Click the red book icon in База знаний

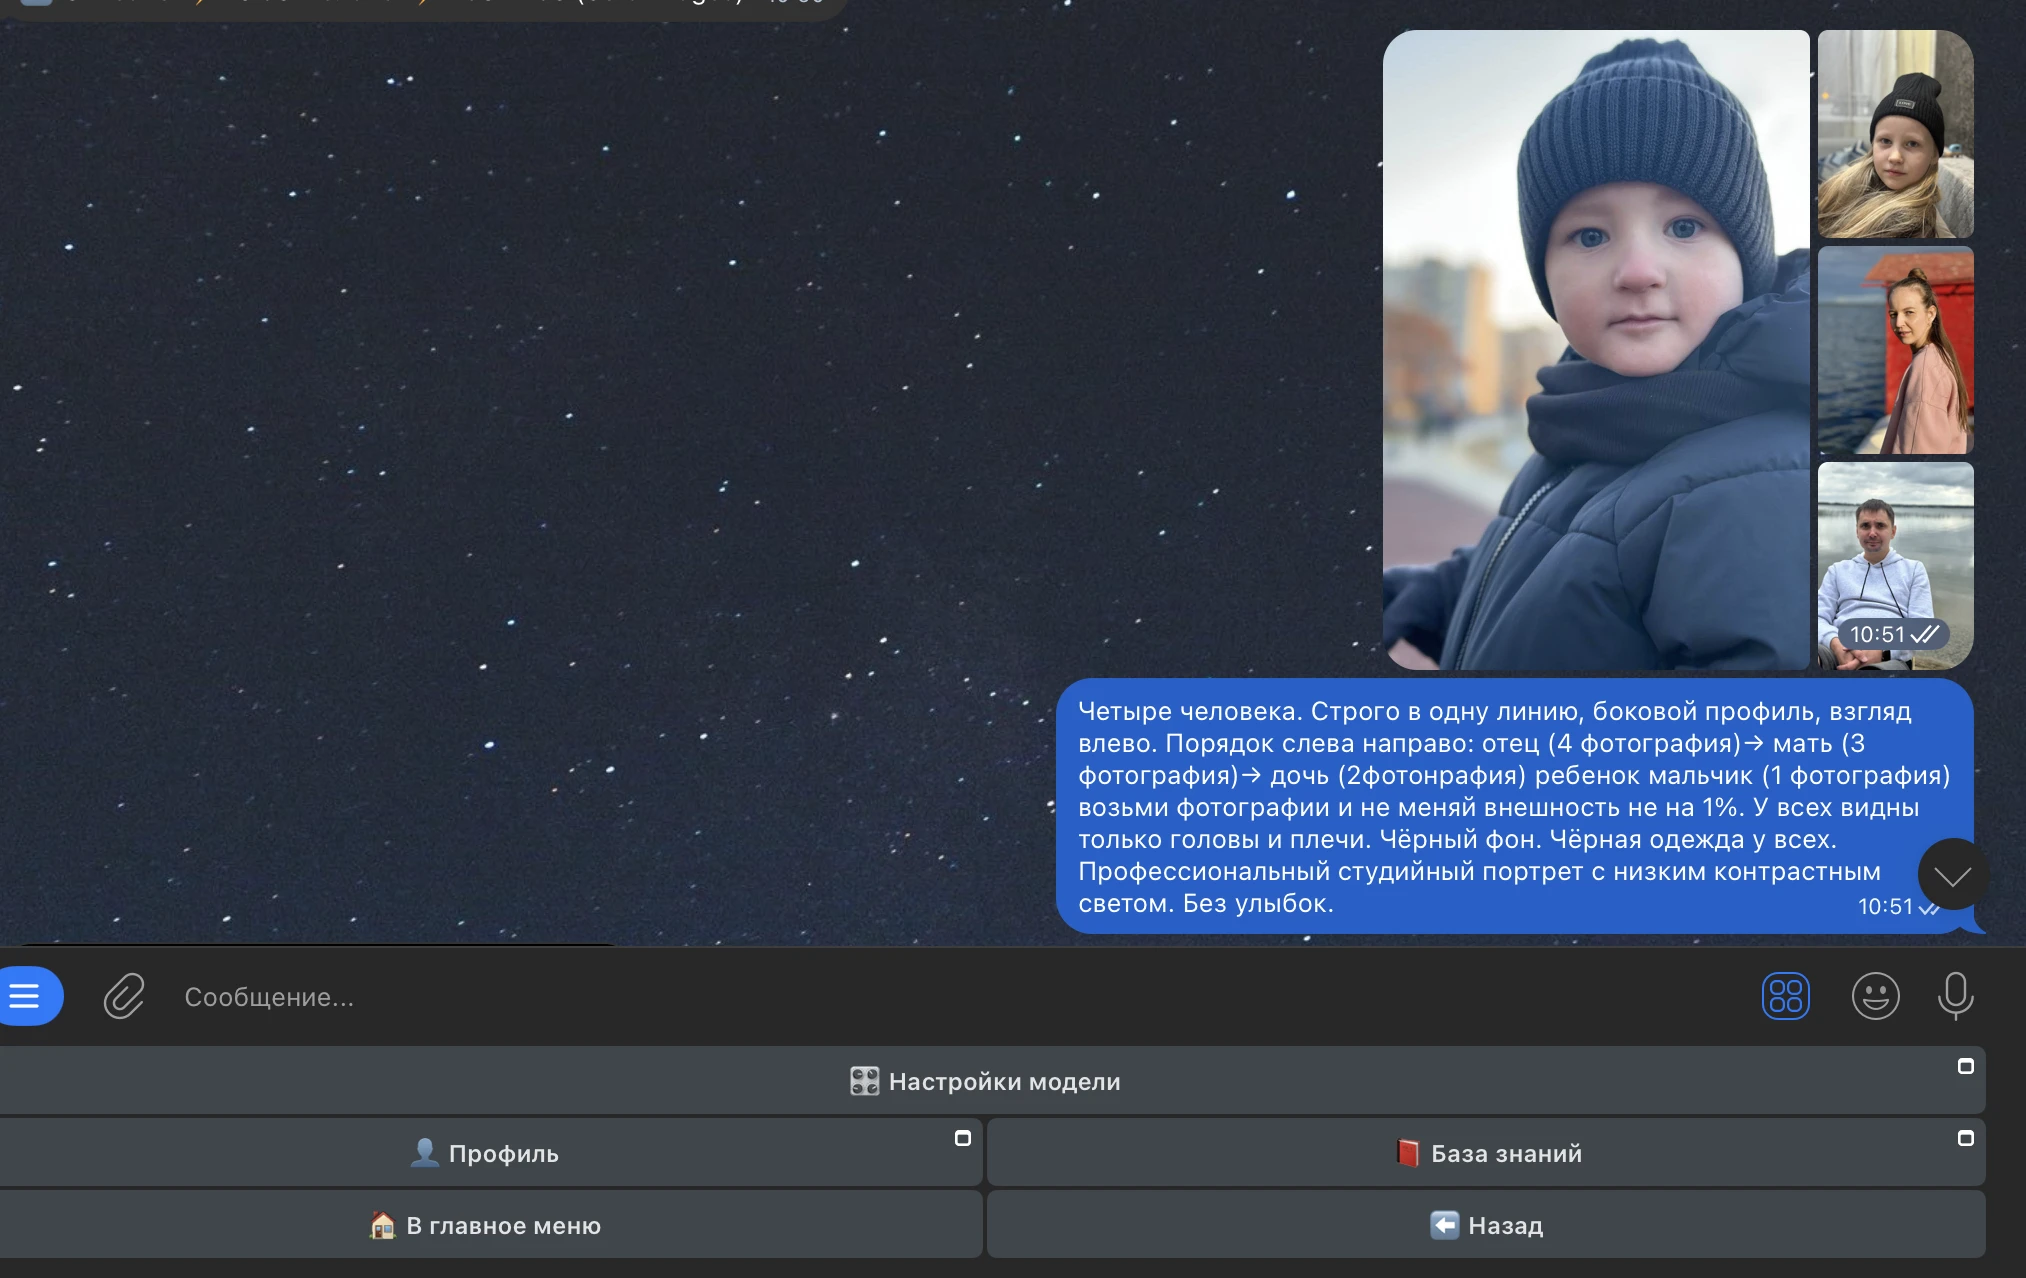1408,1153
